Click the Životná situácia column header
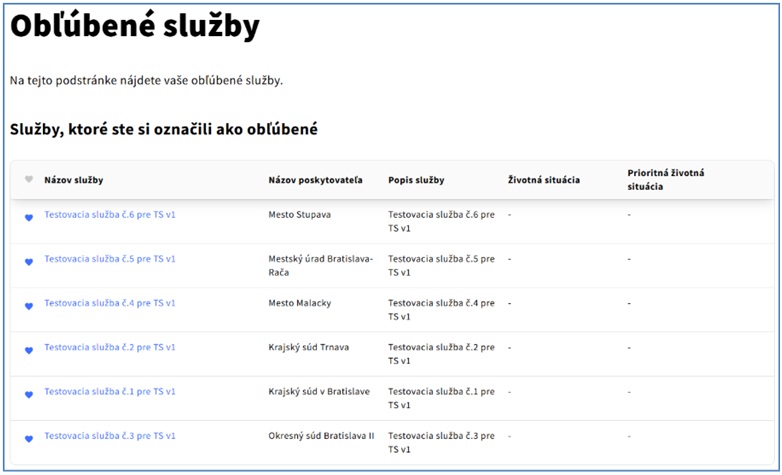The width and height of the screenshot is (782, 475). click(x=544, y=180)
